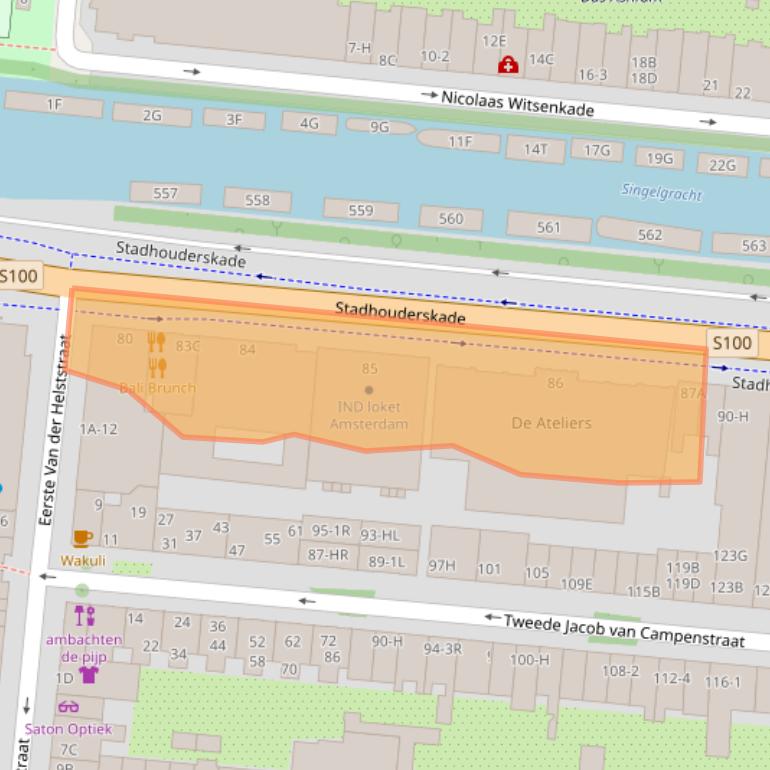The image size is (770, 770).
Task: Open the Saton Optiek glasses icon
Action: (x=68, y=707)
